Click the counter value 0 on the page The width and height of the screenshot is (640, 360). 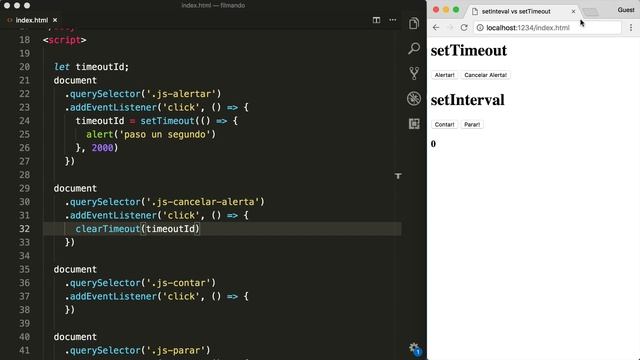(x=433, y=144)
